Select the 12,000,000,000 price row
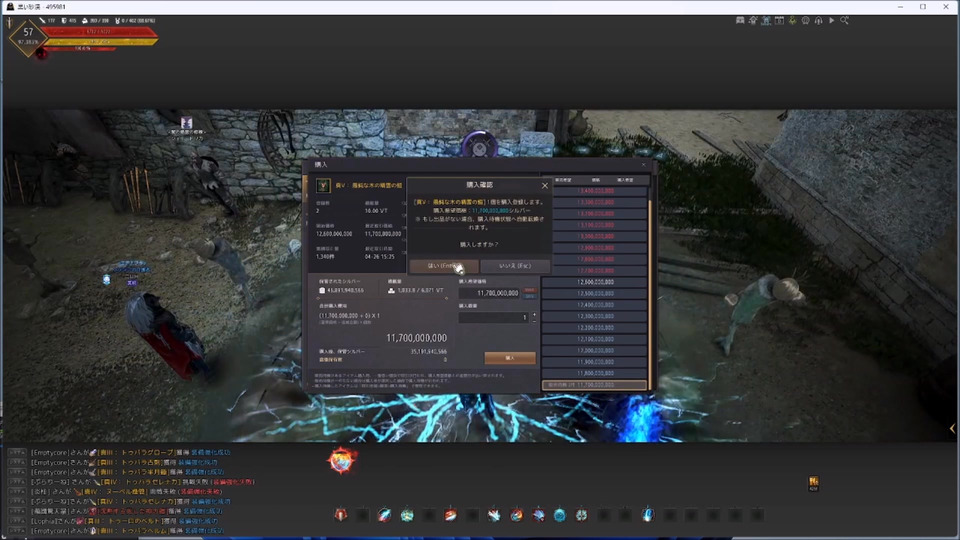This screenshot has width=960, height=540. (595, 351)
